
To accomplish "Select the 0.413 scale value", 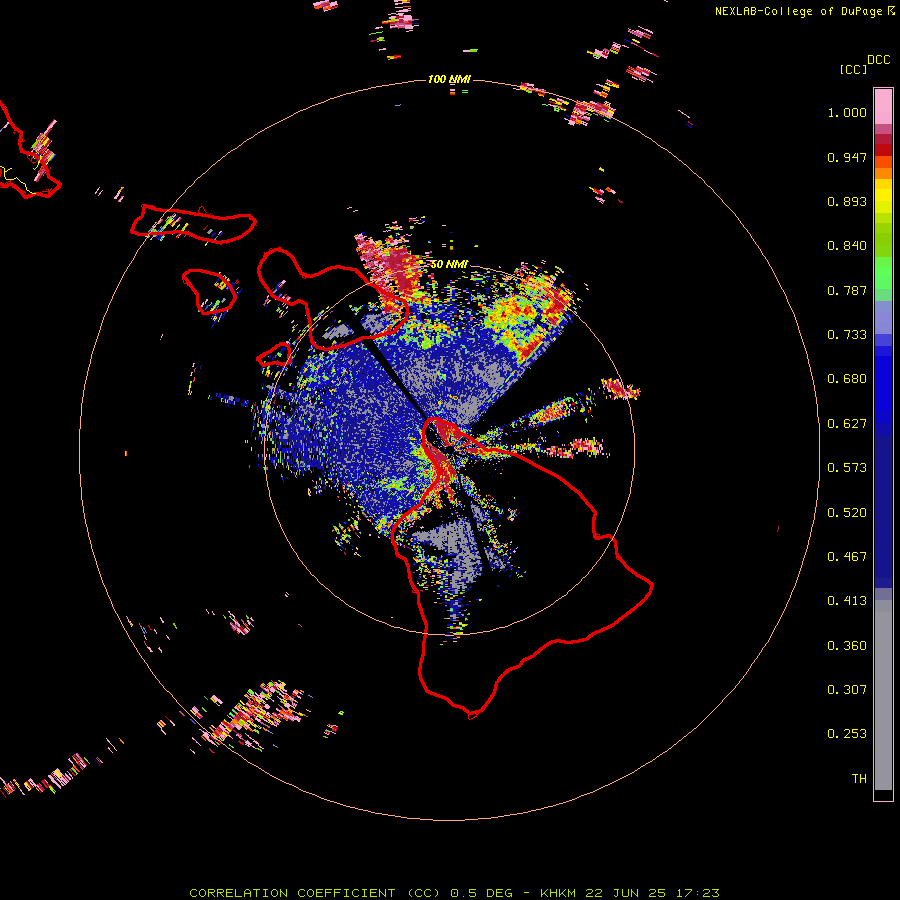I will coord(847,601).
